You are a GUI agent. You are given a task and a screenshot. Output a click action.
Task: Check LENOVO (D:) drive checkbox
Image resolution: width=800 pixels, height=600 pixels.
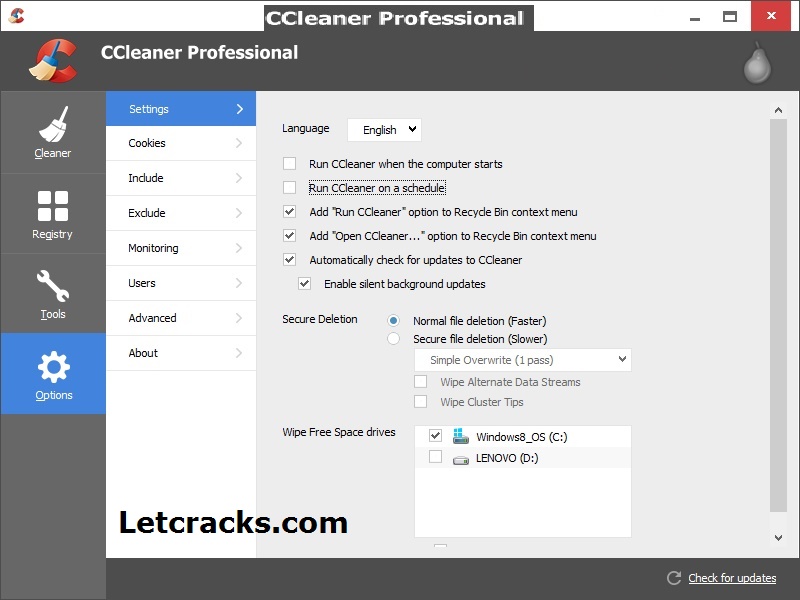435,456
